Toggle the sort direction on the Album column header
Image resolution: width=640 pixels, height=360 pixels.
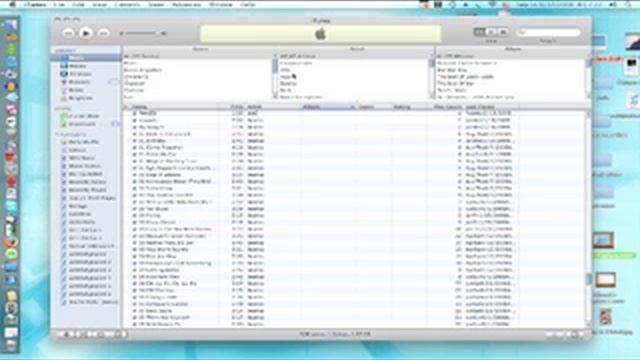[329, 107]
